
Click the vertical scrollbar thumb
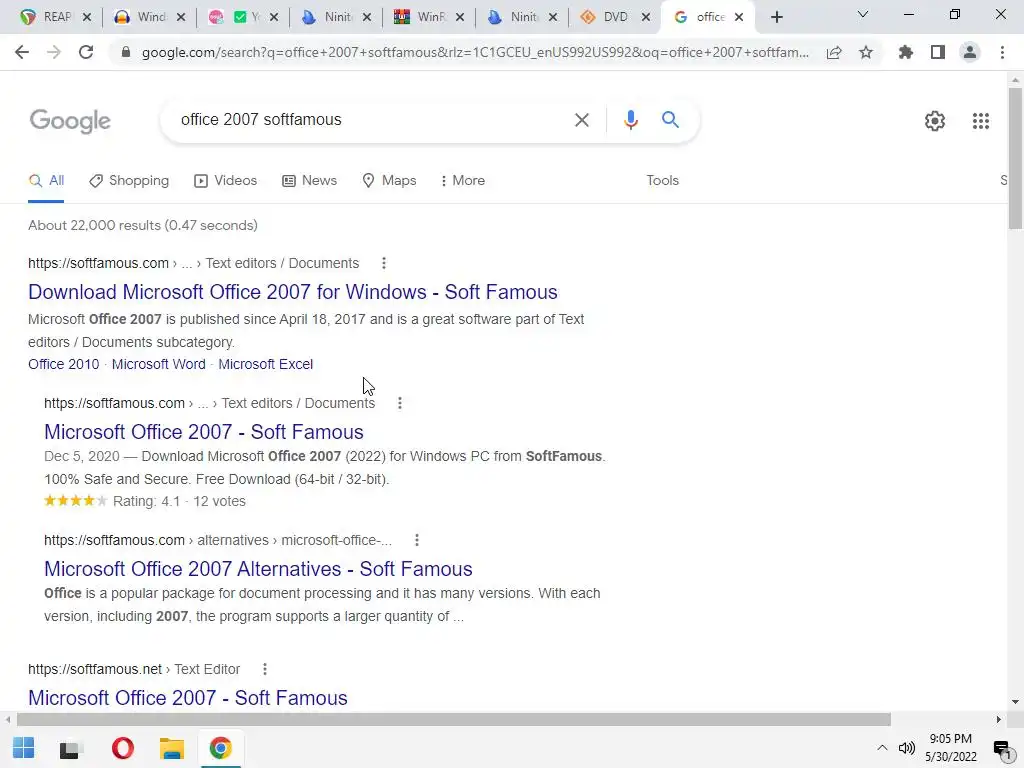[1015, 158]
